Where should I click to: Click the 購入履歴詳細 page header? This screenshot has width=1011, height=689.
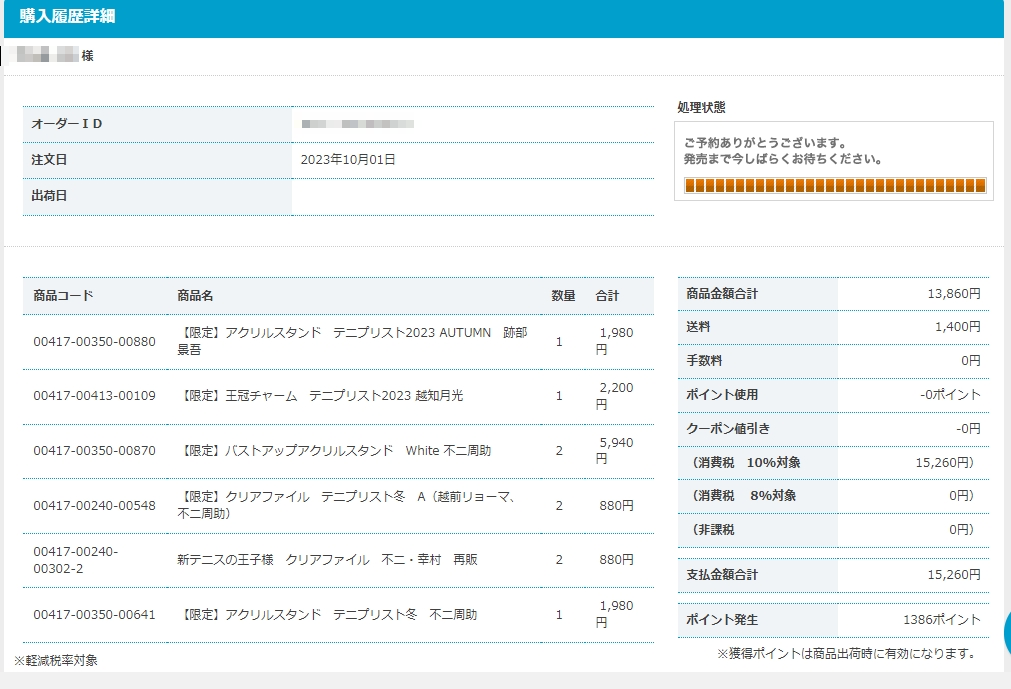[x=67, y=16]
